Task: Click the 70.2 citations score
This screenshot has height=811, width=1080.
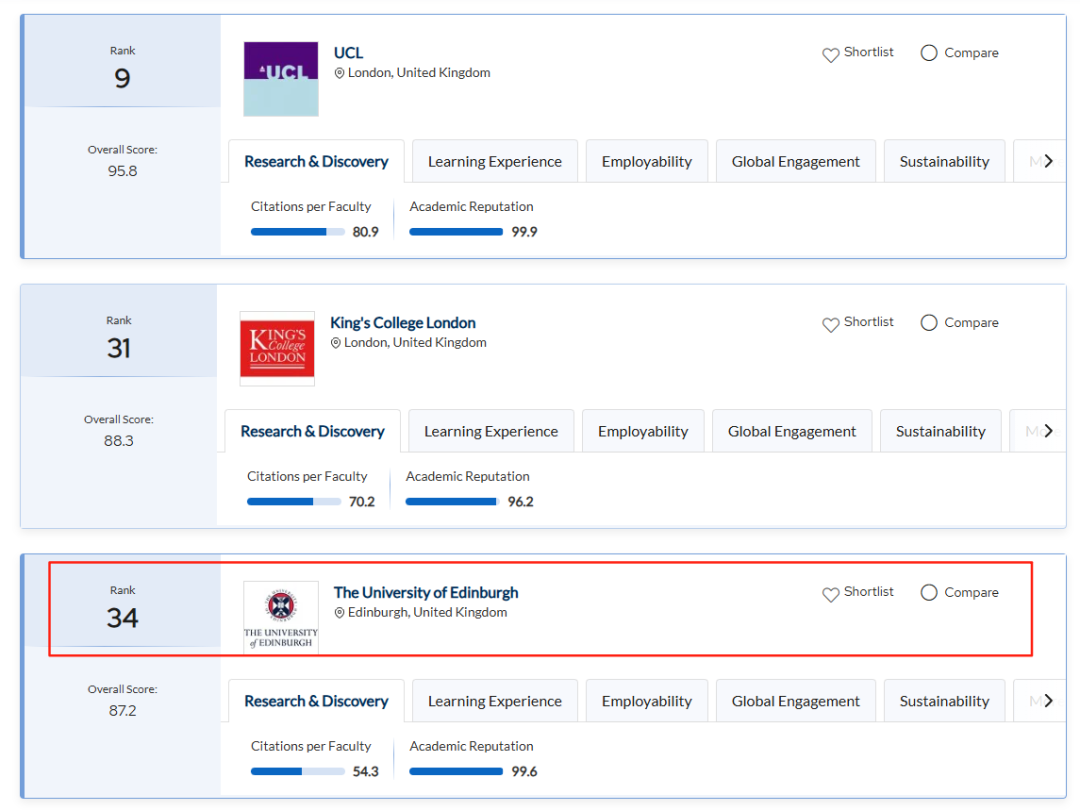Action: click(362, 502)
